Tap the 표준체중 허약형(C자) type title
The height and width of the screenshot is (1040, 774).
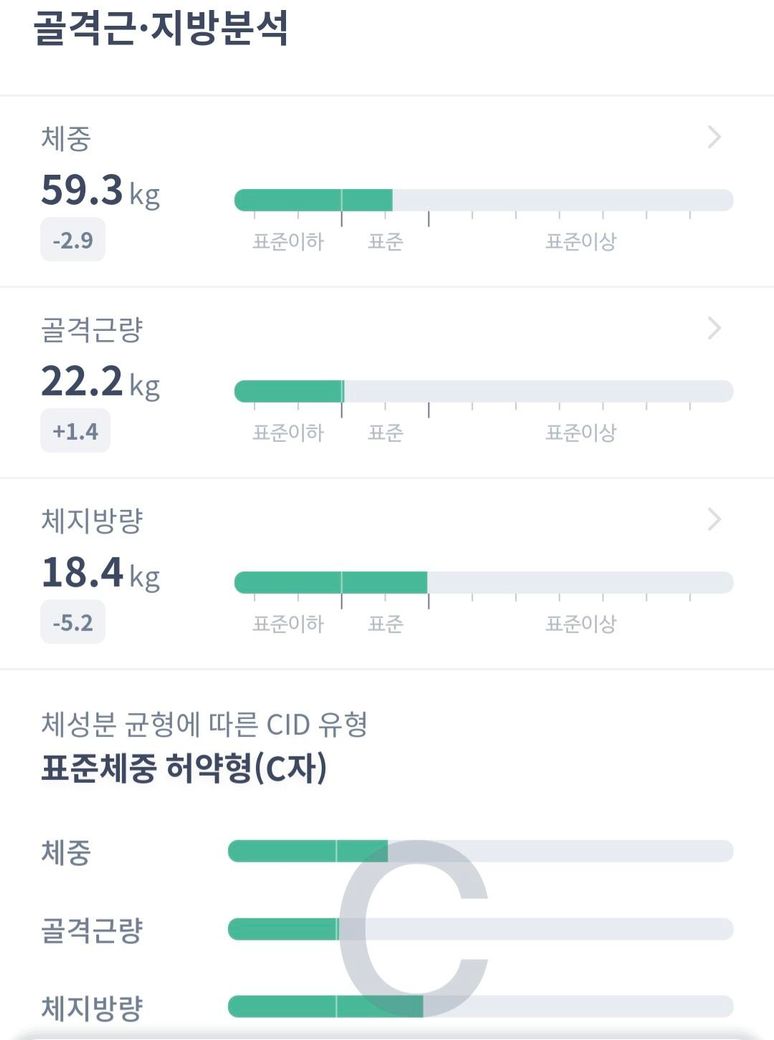[184, 769]
